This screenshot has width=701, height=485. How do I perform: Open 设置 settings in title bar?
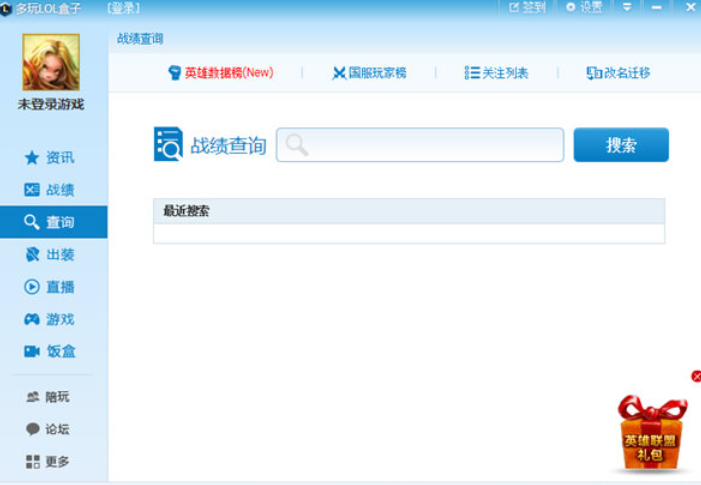pyautogui.click(x=584, y=7)
